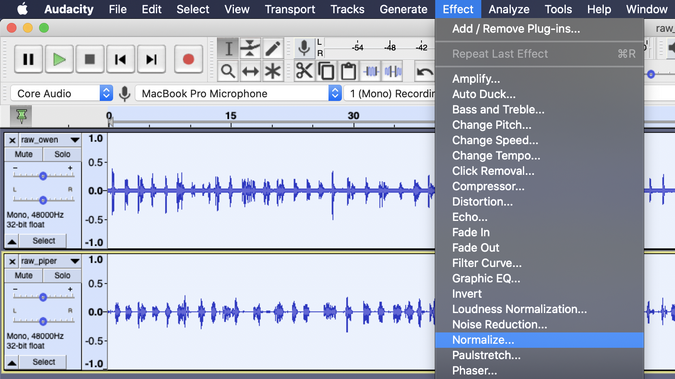Solo the raw_piper track
Viewport: 675px width, 379px height.
[x=62, y=275]
